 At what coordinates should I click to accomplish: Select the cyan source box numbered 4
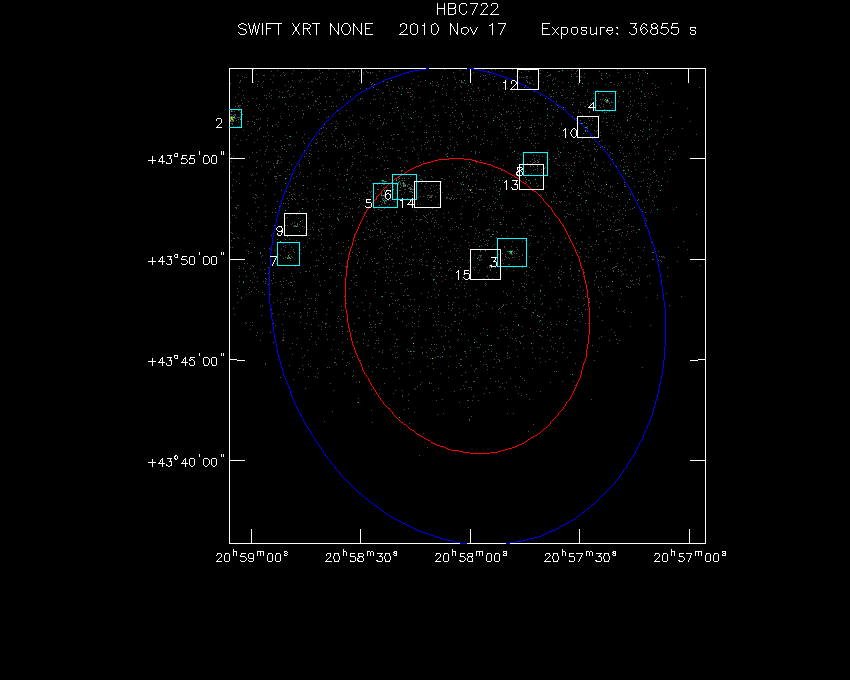(606, 101)
